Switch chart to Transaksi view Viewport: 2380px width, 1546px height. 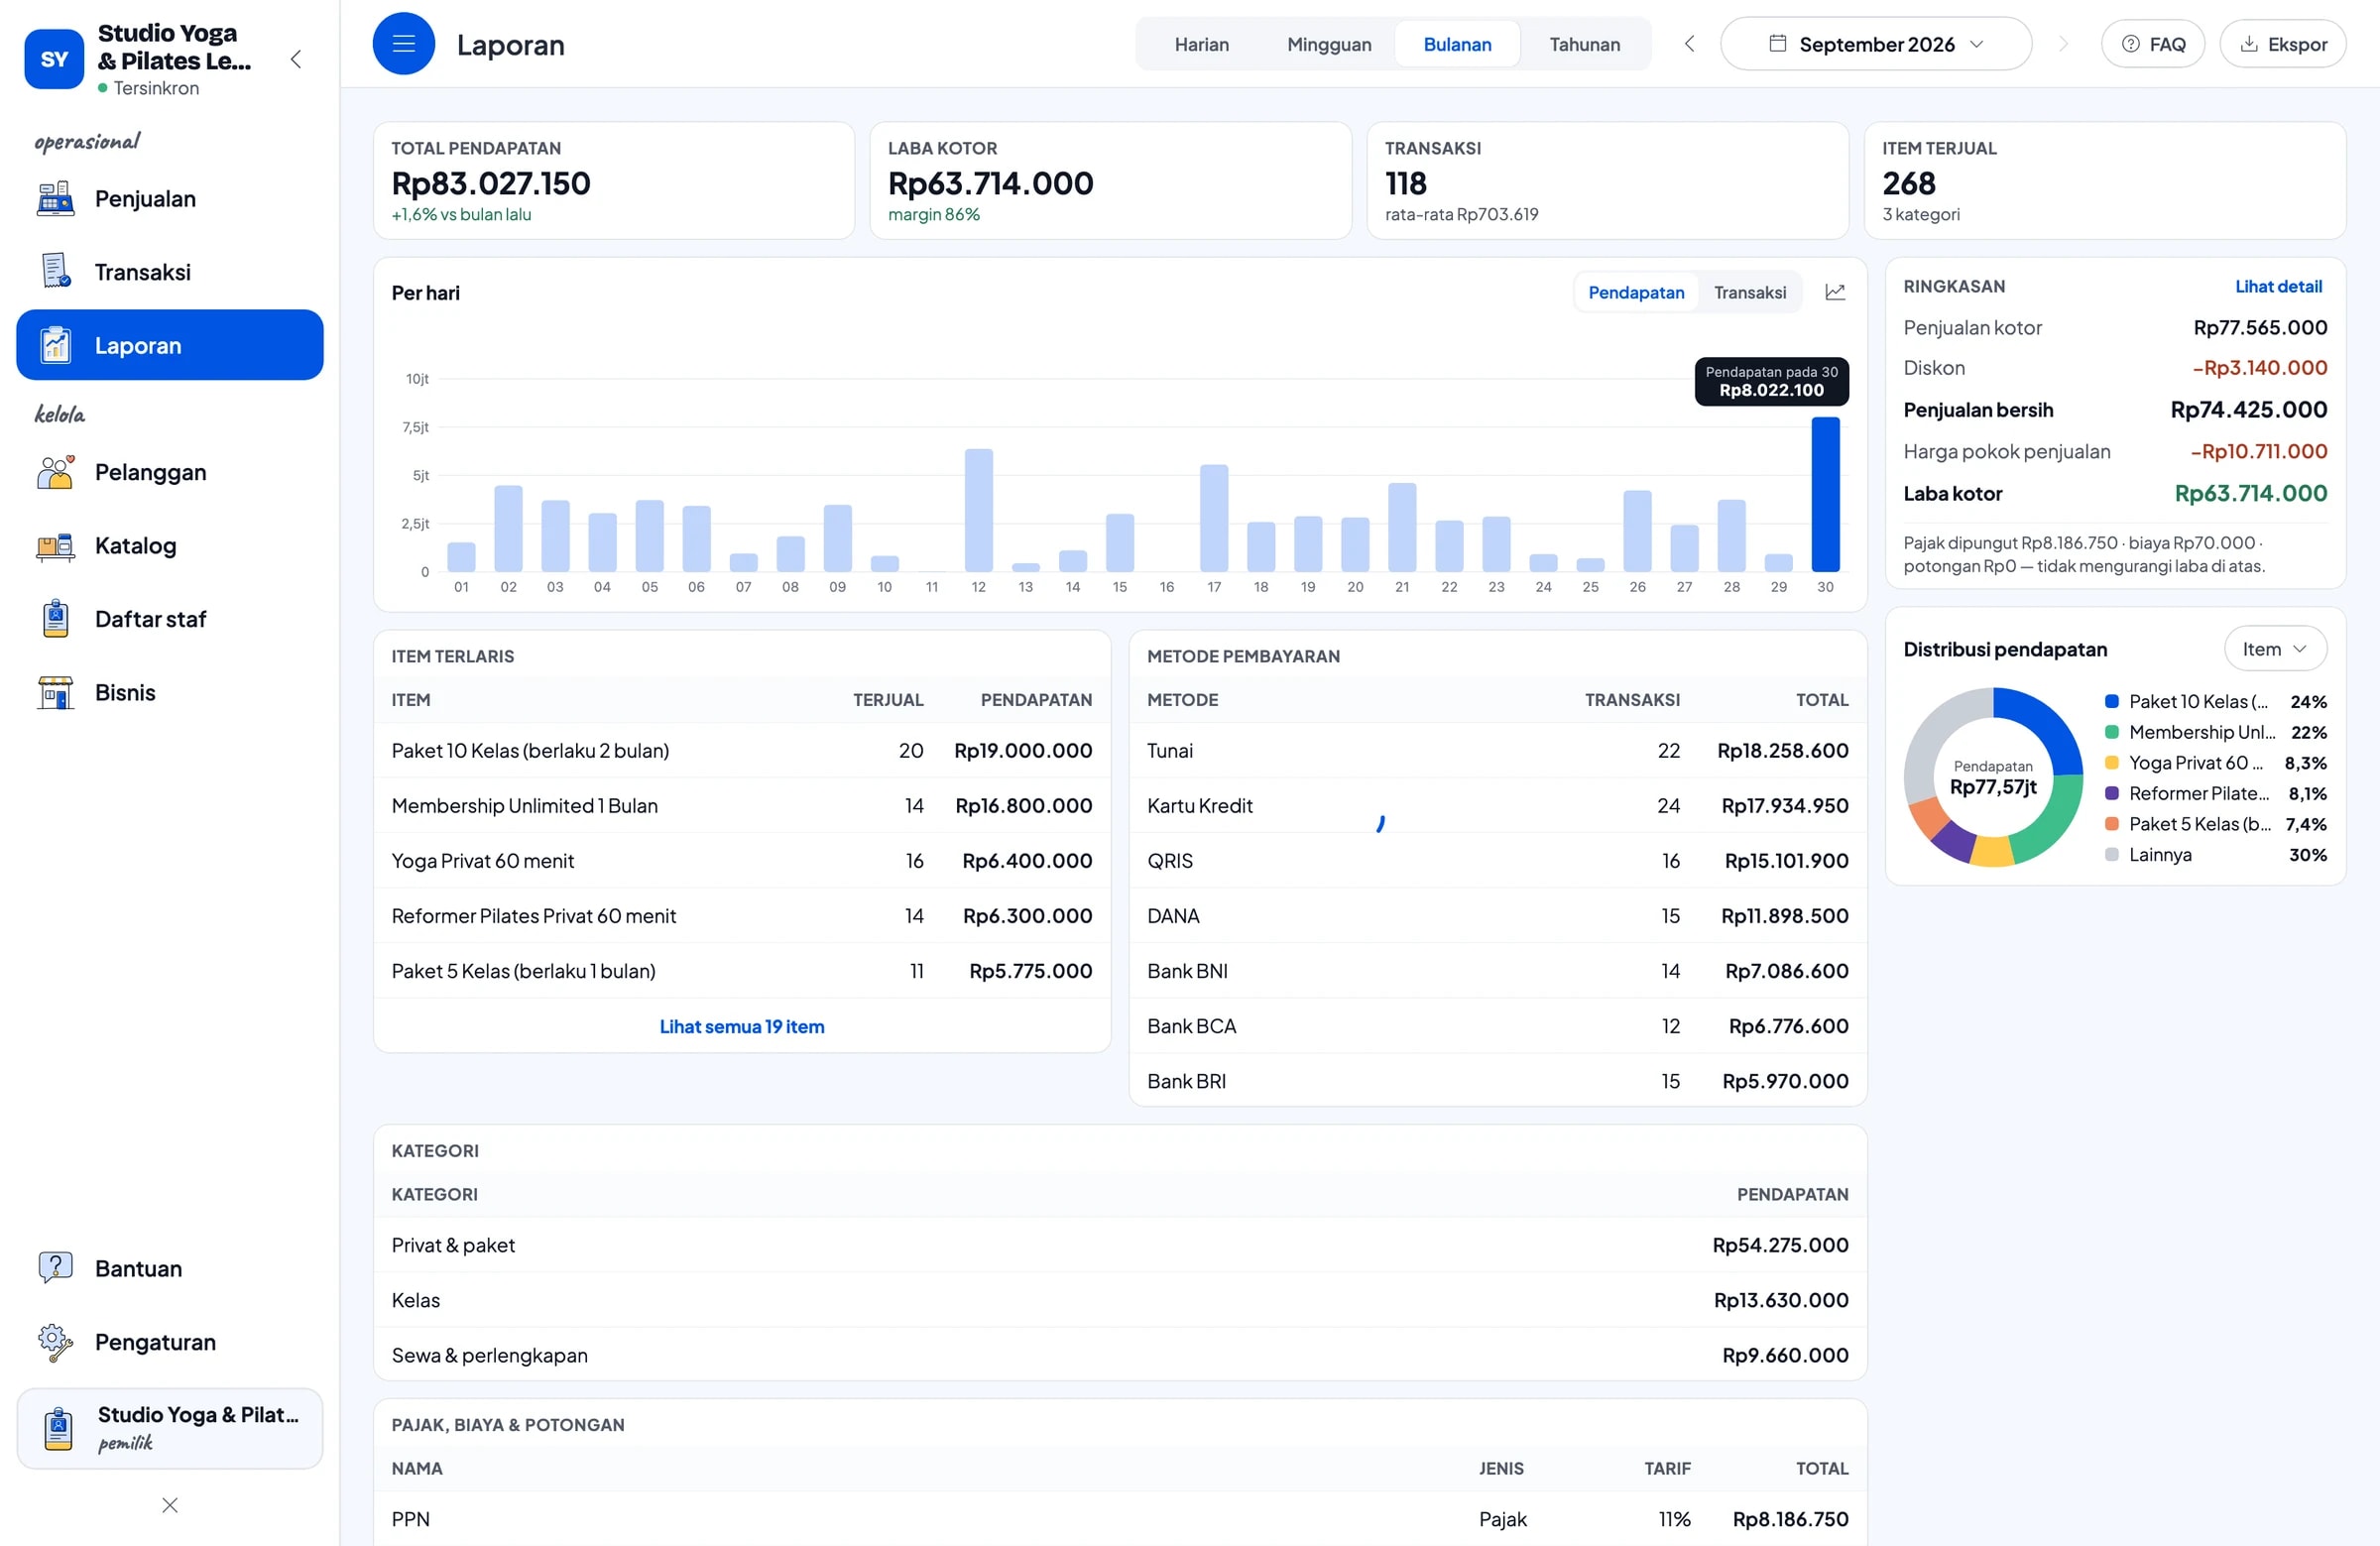tap(1750, 292)
